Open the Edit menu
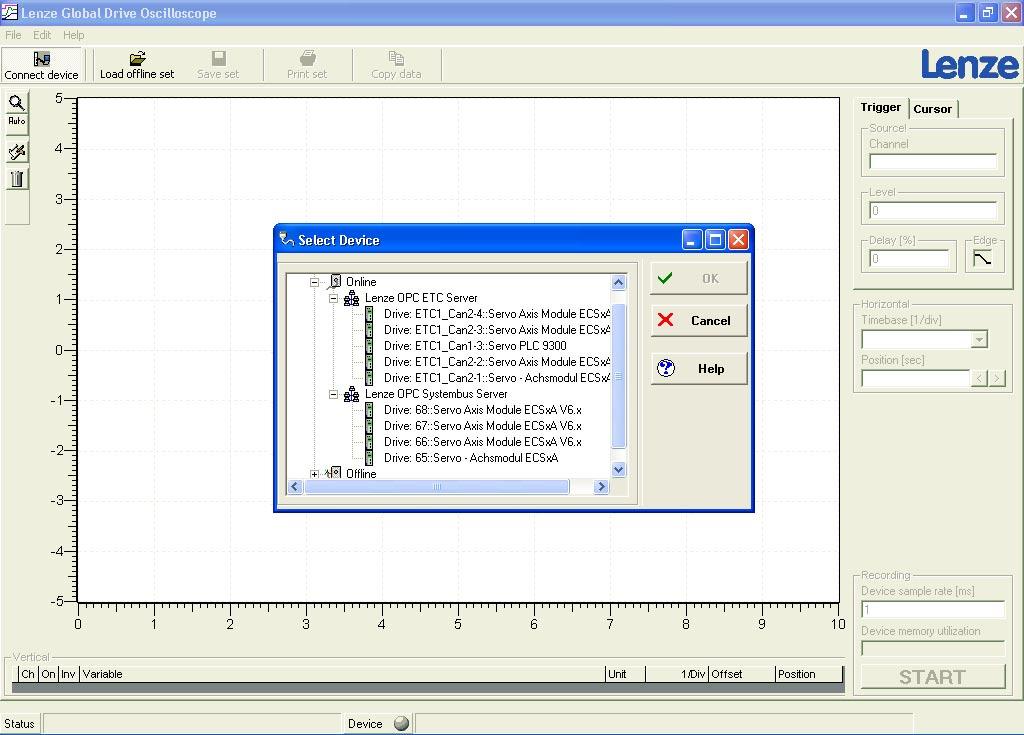This screenshot has height=735, width=1024. 42,35
